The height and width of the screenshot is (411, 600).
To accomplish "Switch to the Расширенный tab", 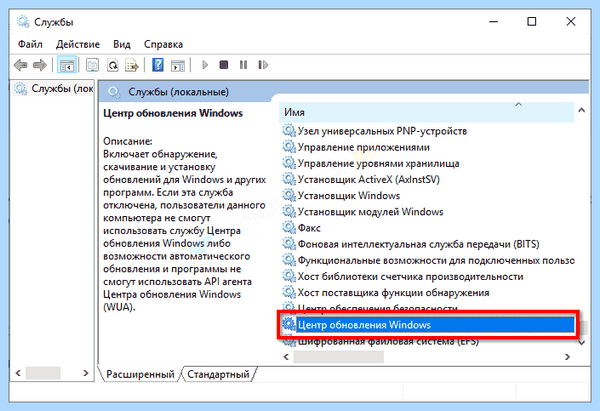I will point(140,374).
